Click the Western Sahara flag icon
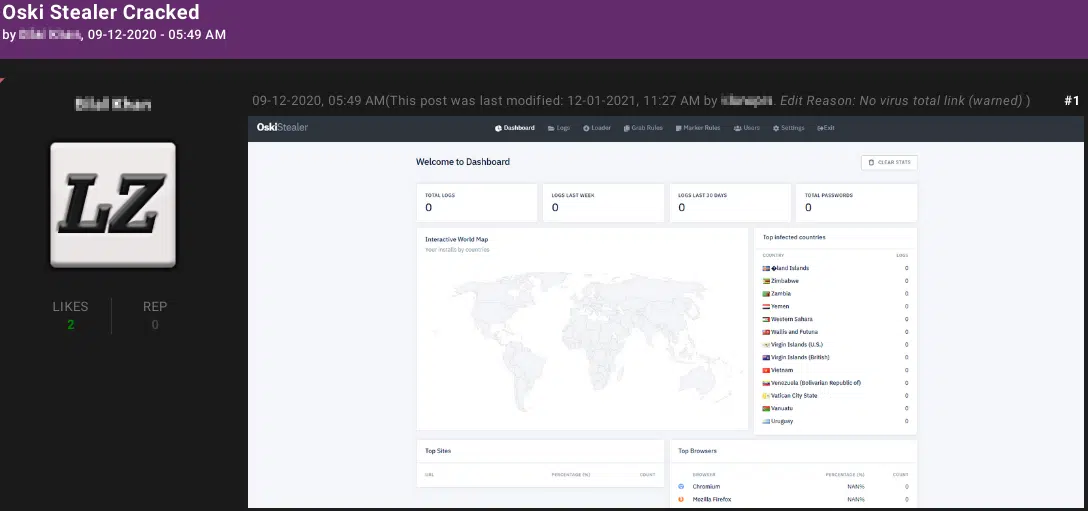The height and width of the screenshot is (511, 1088). click(x=766, y=319)
